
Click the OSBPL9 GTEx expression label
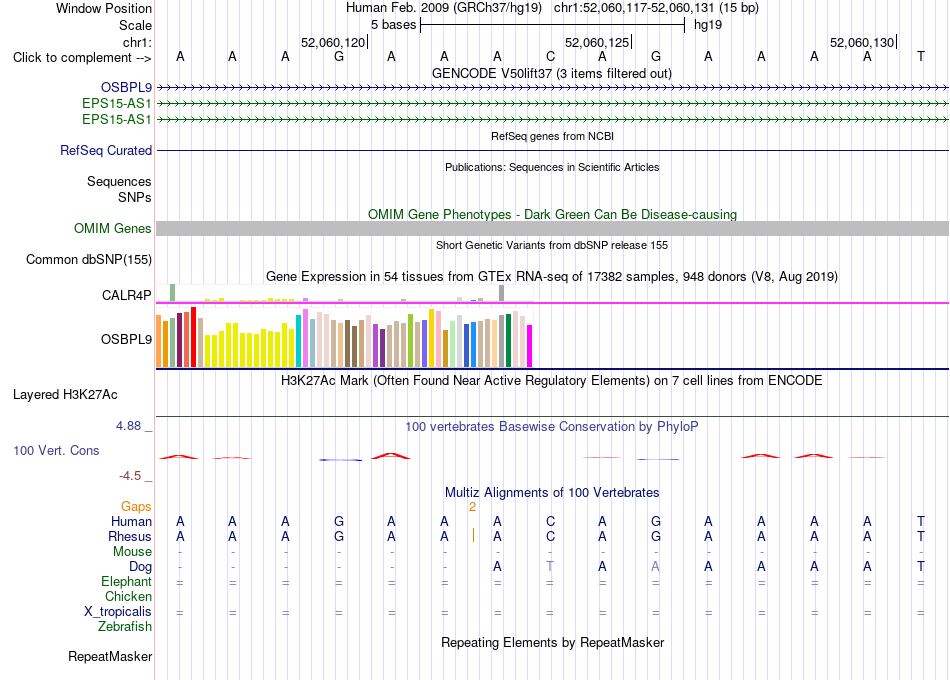tap(126, 339)
